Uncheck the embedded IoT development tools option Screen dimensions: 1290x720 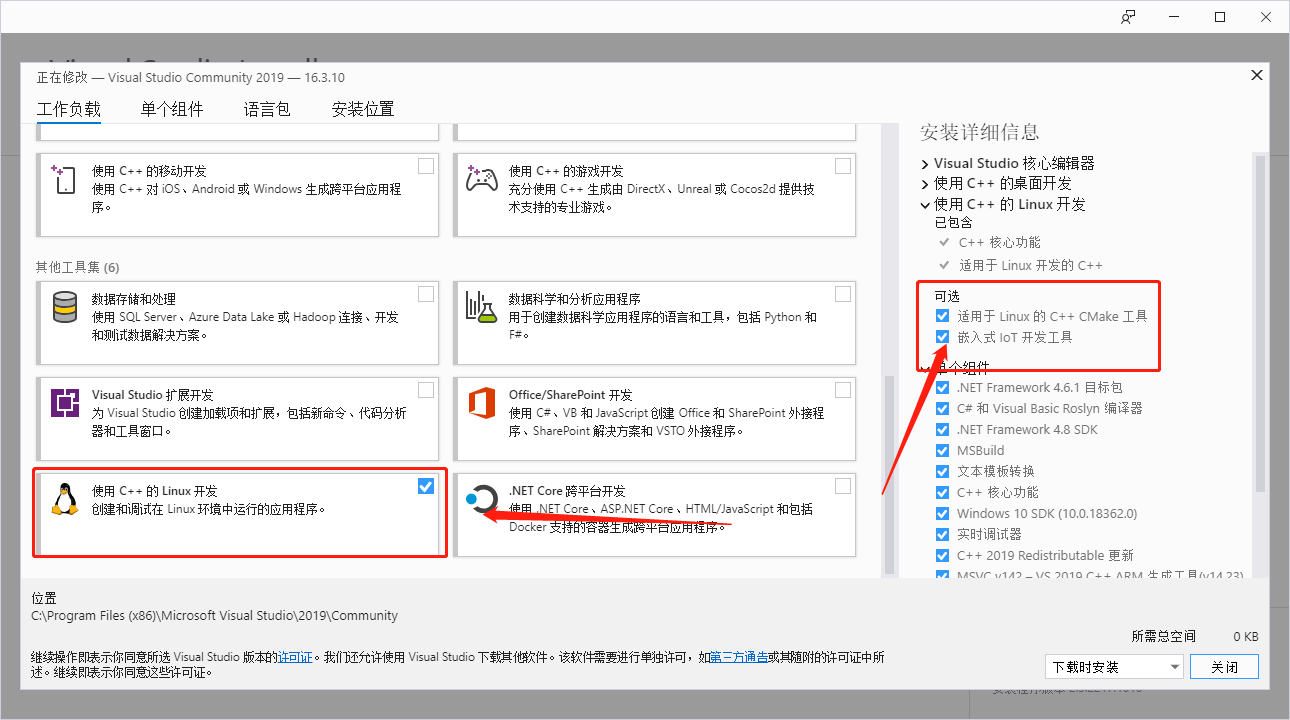point(942,337)
